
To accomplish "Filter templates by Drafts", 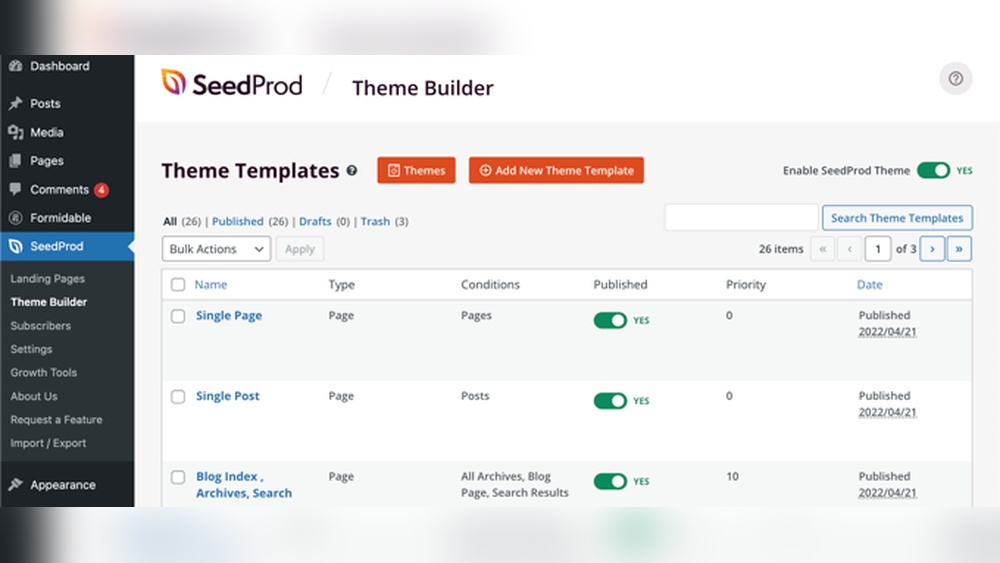I will pyautogui.click(x=315, y=221).
